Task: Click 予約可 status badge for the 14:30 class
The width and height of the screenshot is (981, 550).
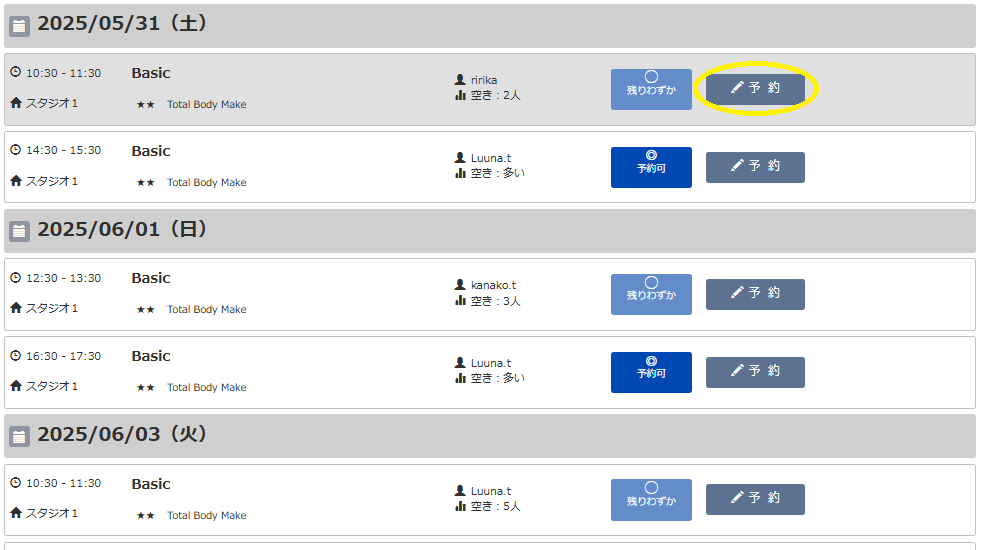Action: tap(651, 167)
